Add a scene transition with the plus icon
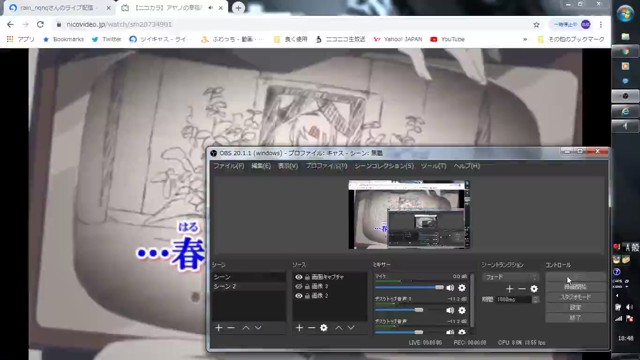Screen dimensions: 640x360 509,289
